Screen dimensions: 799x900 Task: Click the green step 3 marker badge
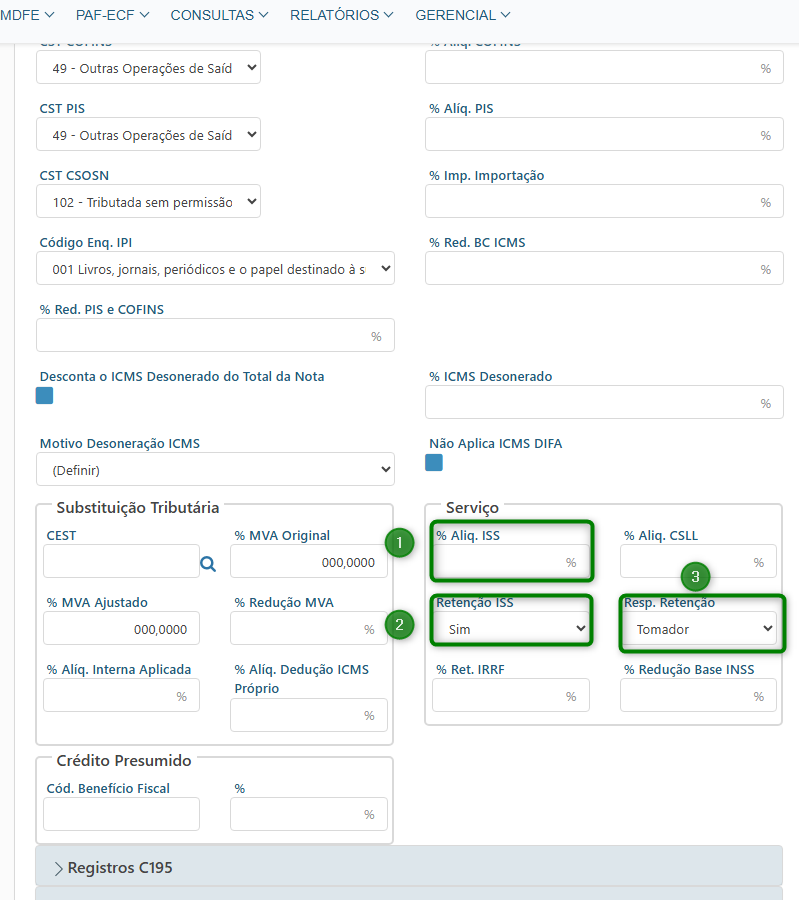point(695,576)
